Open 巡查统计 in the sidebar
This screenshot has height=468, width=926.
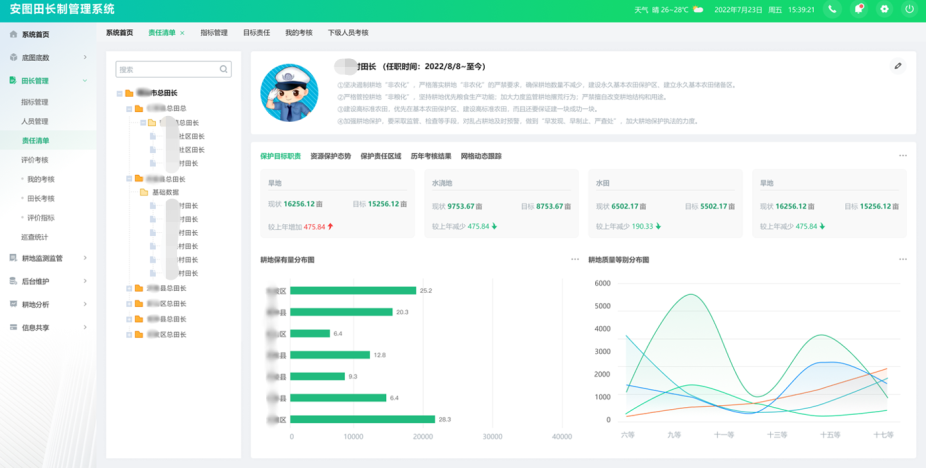(x=35, y=237)
